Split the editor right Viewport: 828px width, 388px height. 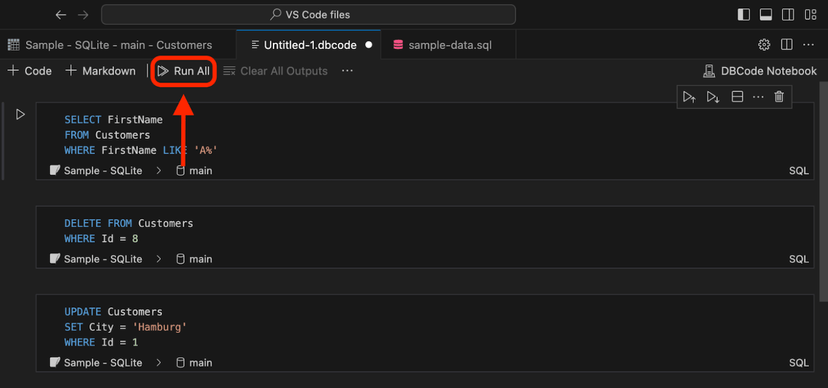click(786, 45)
